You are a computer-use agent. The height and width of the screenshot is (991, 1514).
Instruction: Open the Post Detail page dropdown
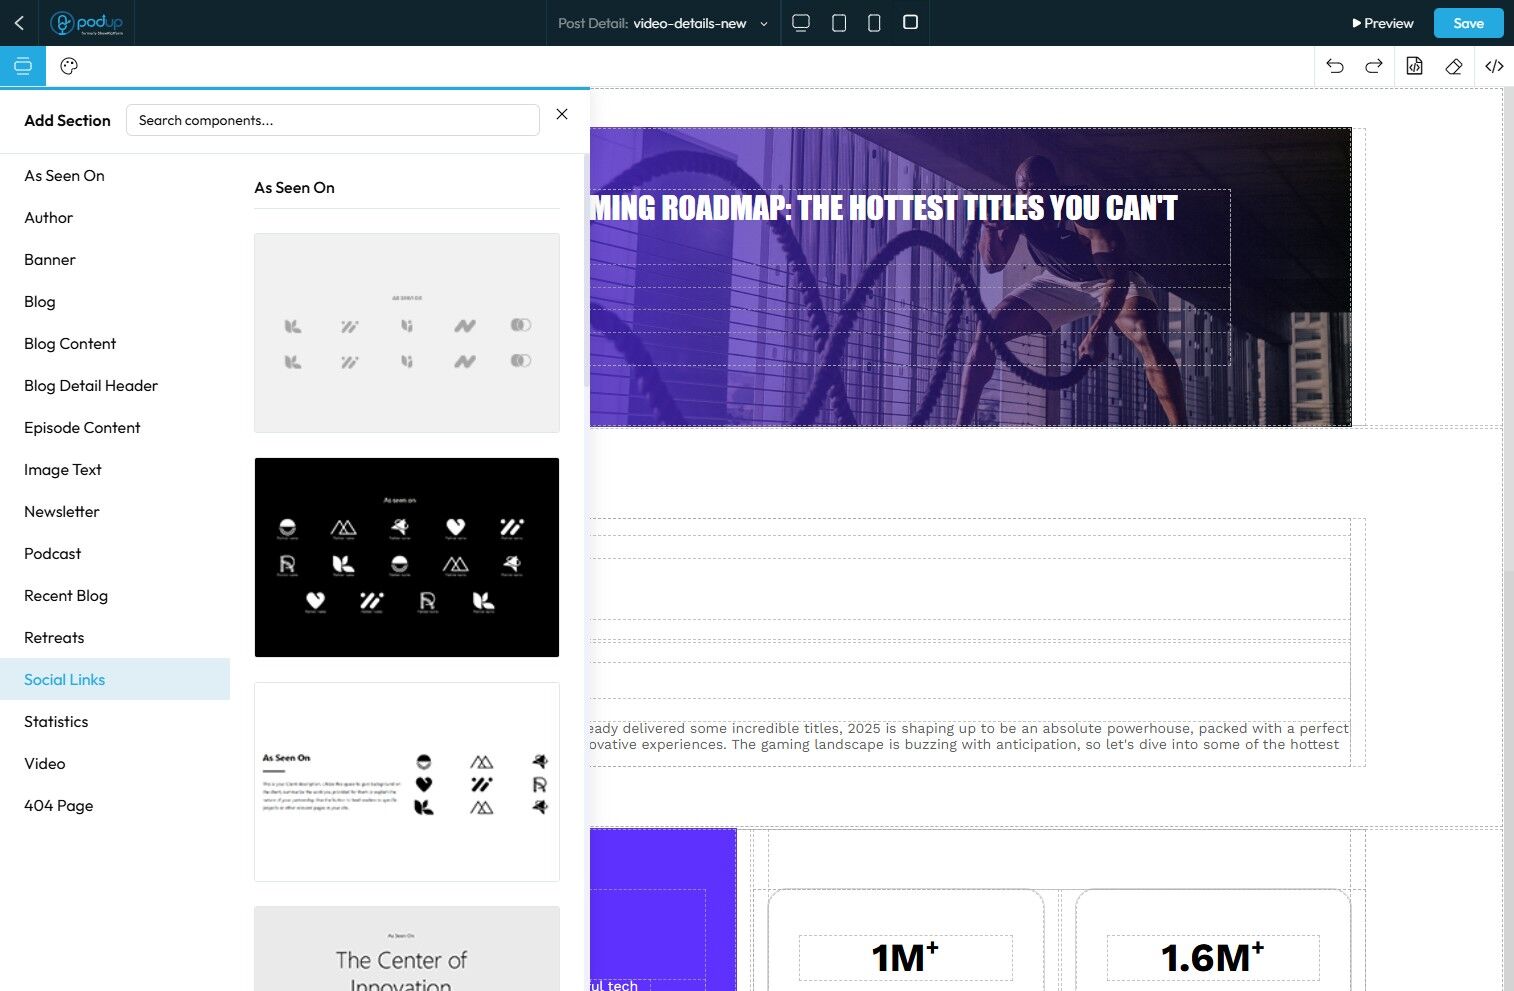tap(663, 23)
